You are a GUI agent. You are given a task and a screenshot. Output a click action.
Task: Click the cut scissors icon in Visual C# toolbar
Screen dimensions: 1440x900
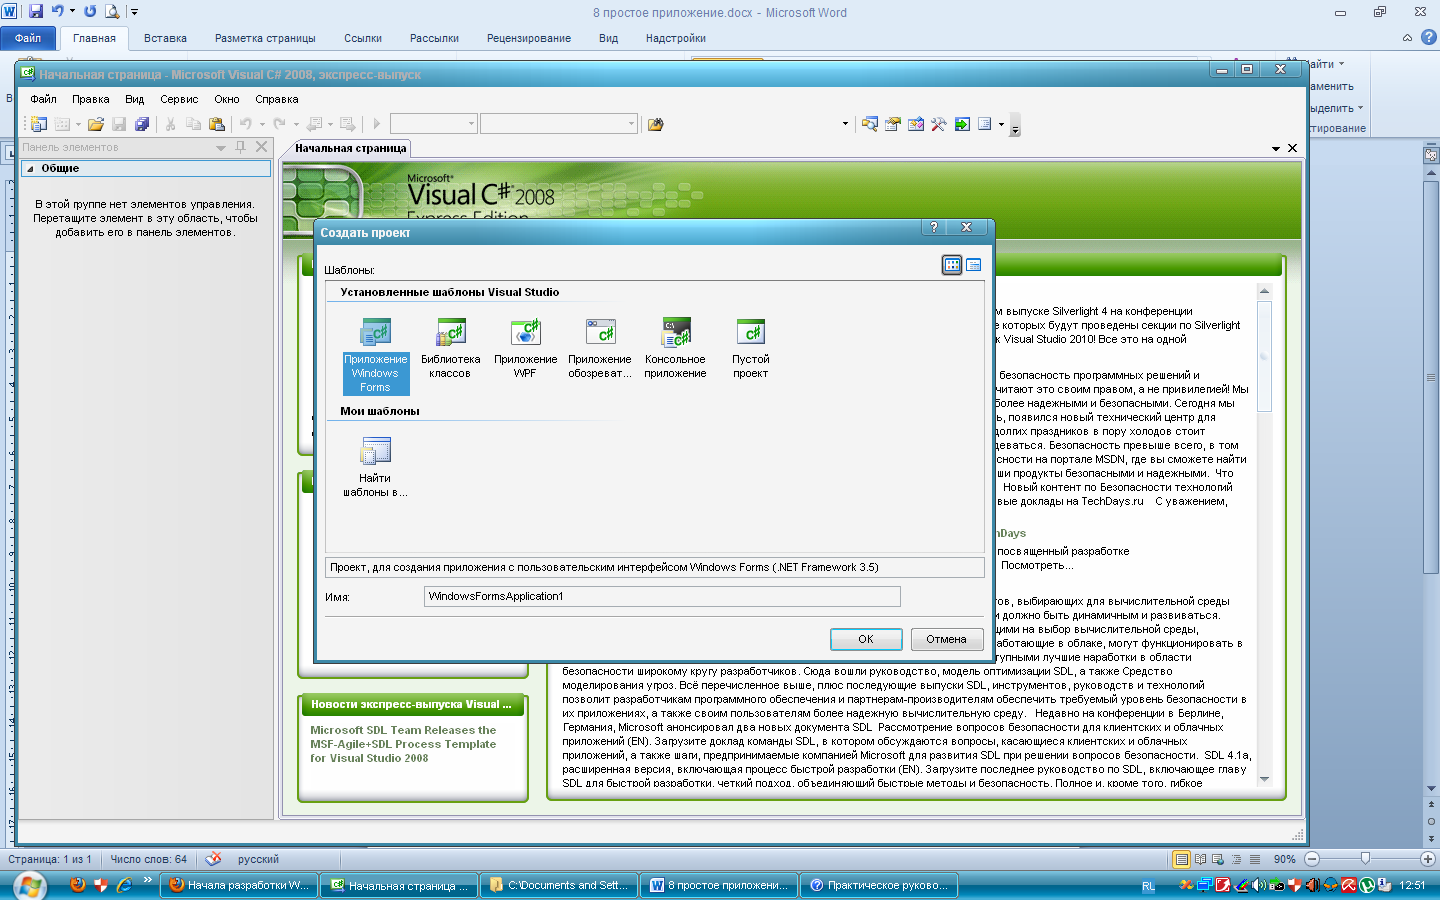(170, 124)
